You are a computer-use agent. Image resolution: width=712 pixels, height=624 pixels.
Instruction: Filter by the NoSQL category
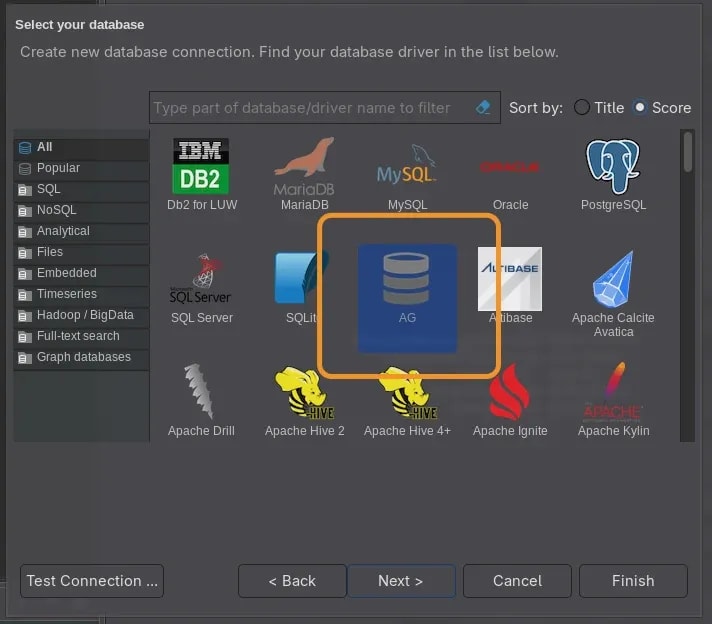(x=81, y=210)
